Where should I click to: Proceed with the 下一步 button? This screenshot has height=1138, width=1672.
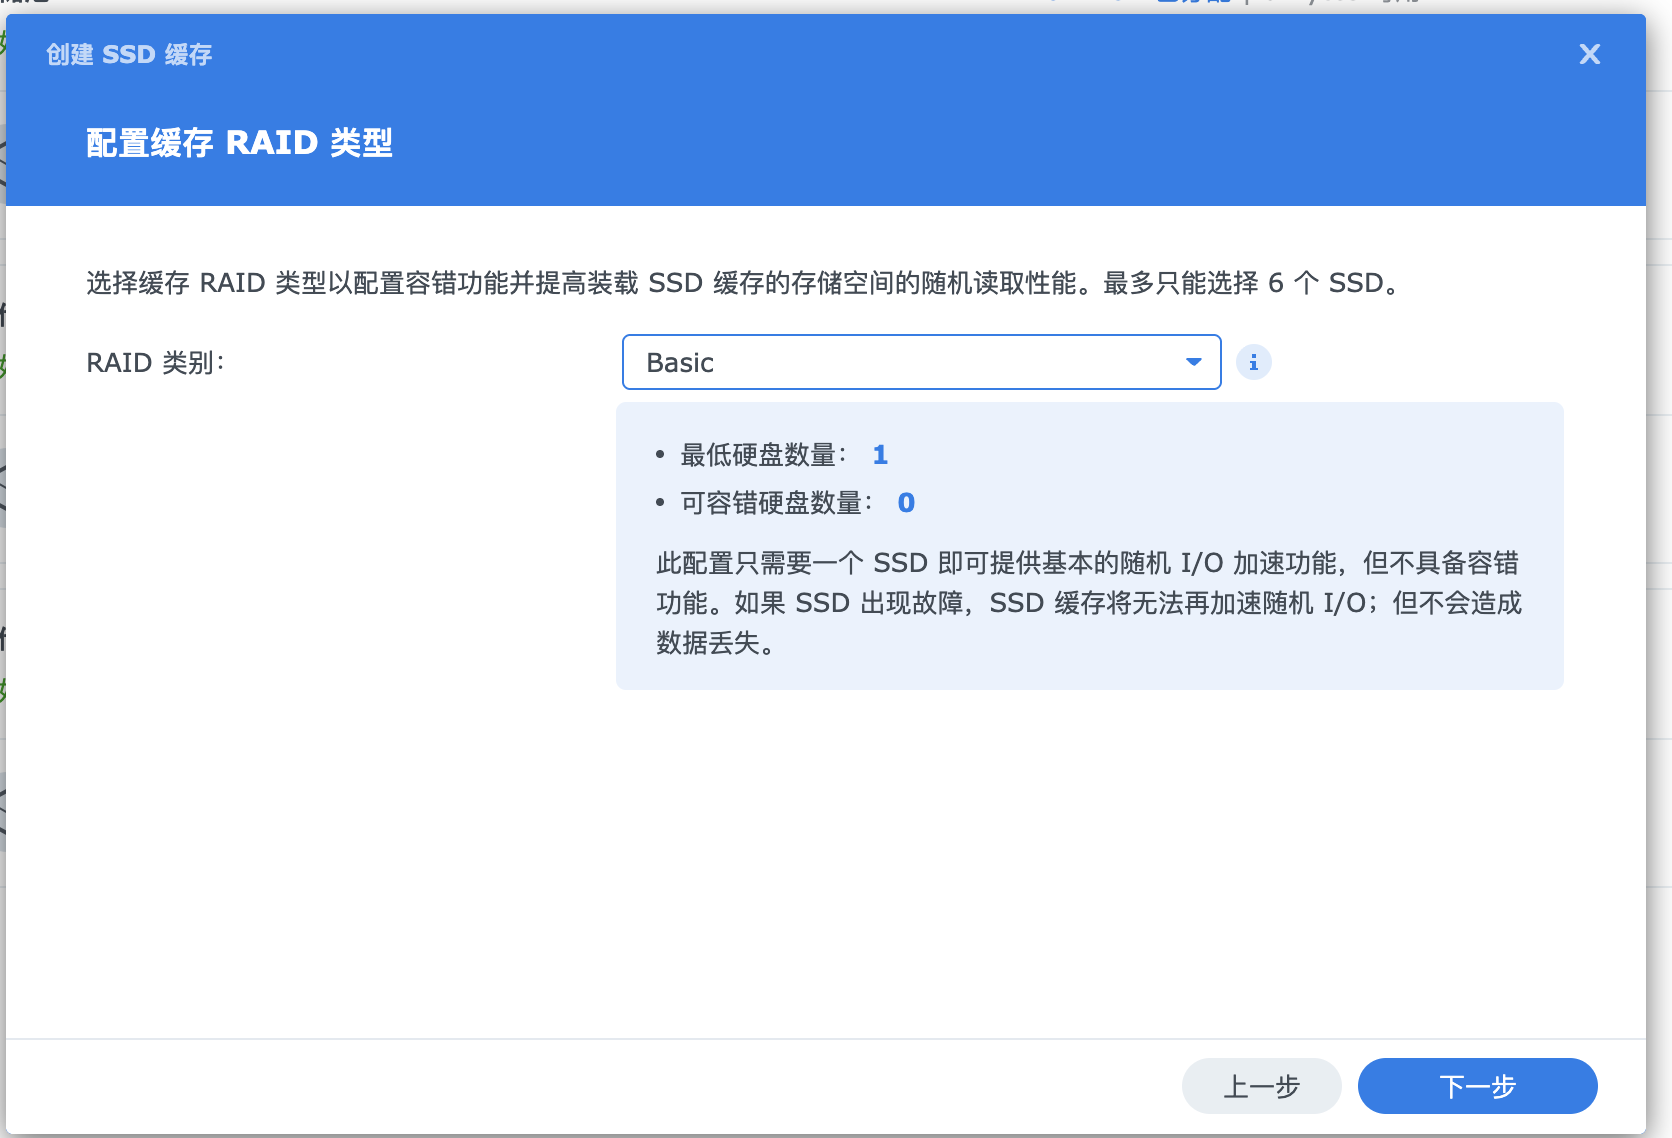(x=1477, y=1086)
